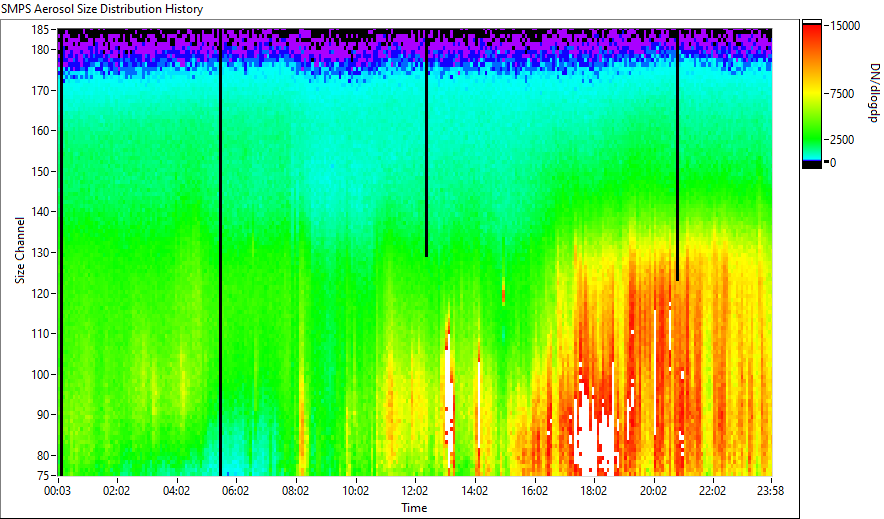Screen dimensions: 884x519
Task: Click the 140 tick on the size axis
Action: tap(41, 212)
